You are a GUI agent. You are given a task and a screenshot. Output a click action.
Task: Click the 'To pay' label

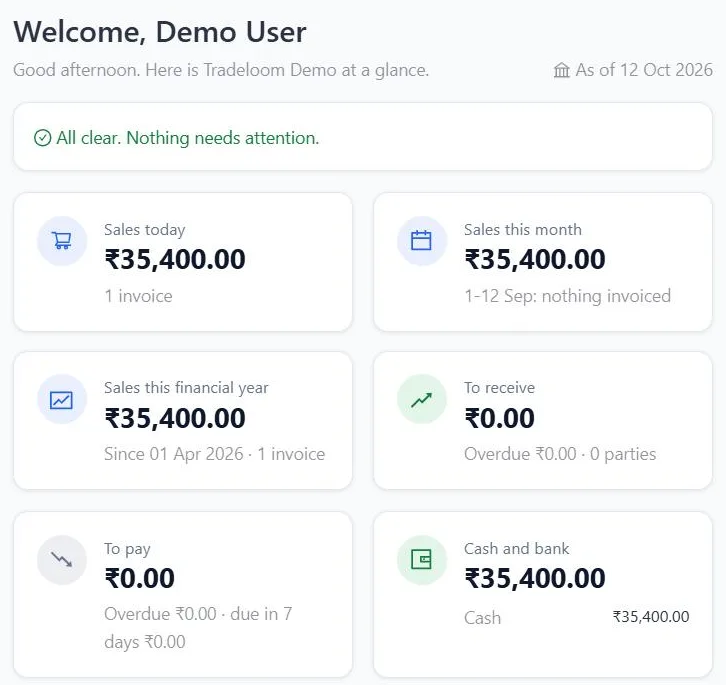click(x=127, y=549)
